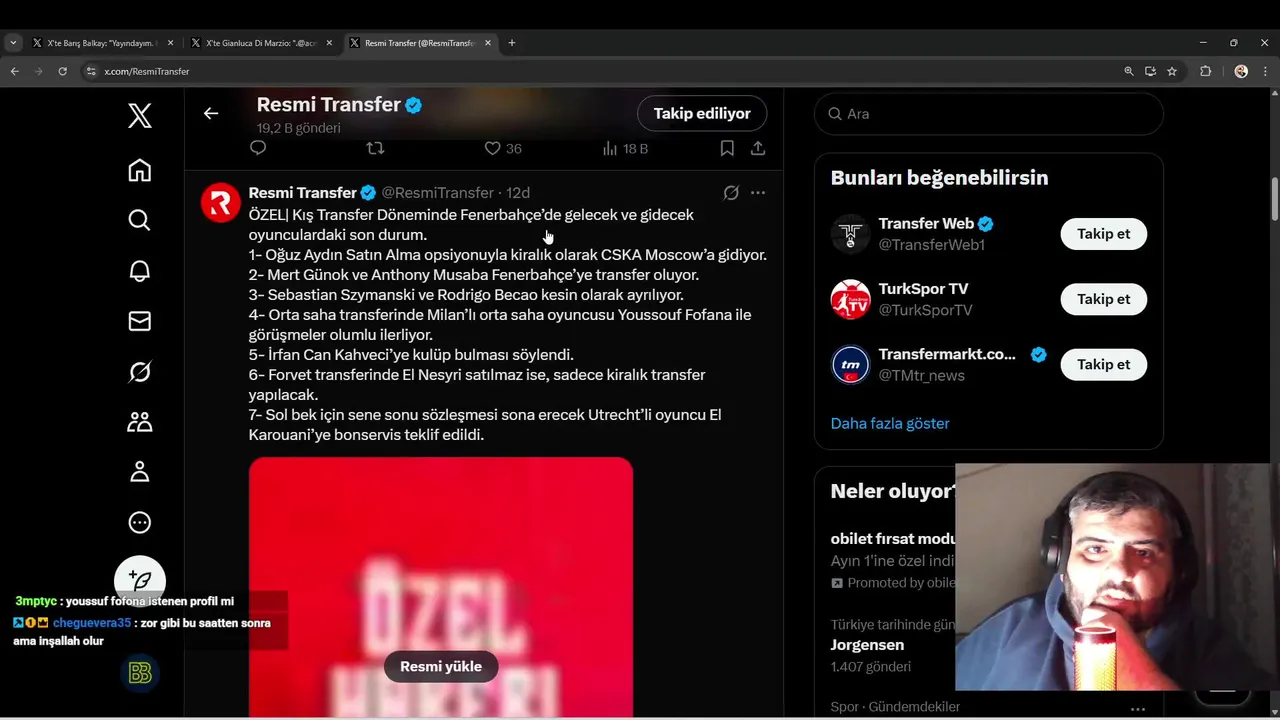Open Notifications bell icon
The width and height of the screenshot is (1280, 720).
(x=140, y=271)
